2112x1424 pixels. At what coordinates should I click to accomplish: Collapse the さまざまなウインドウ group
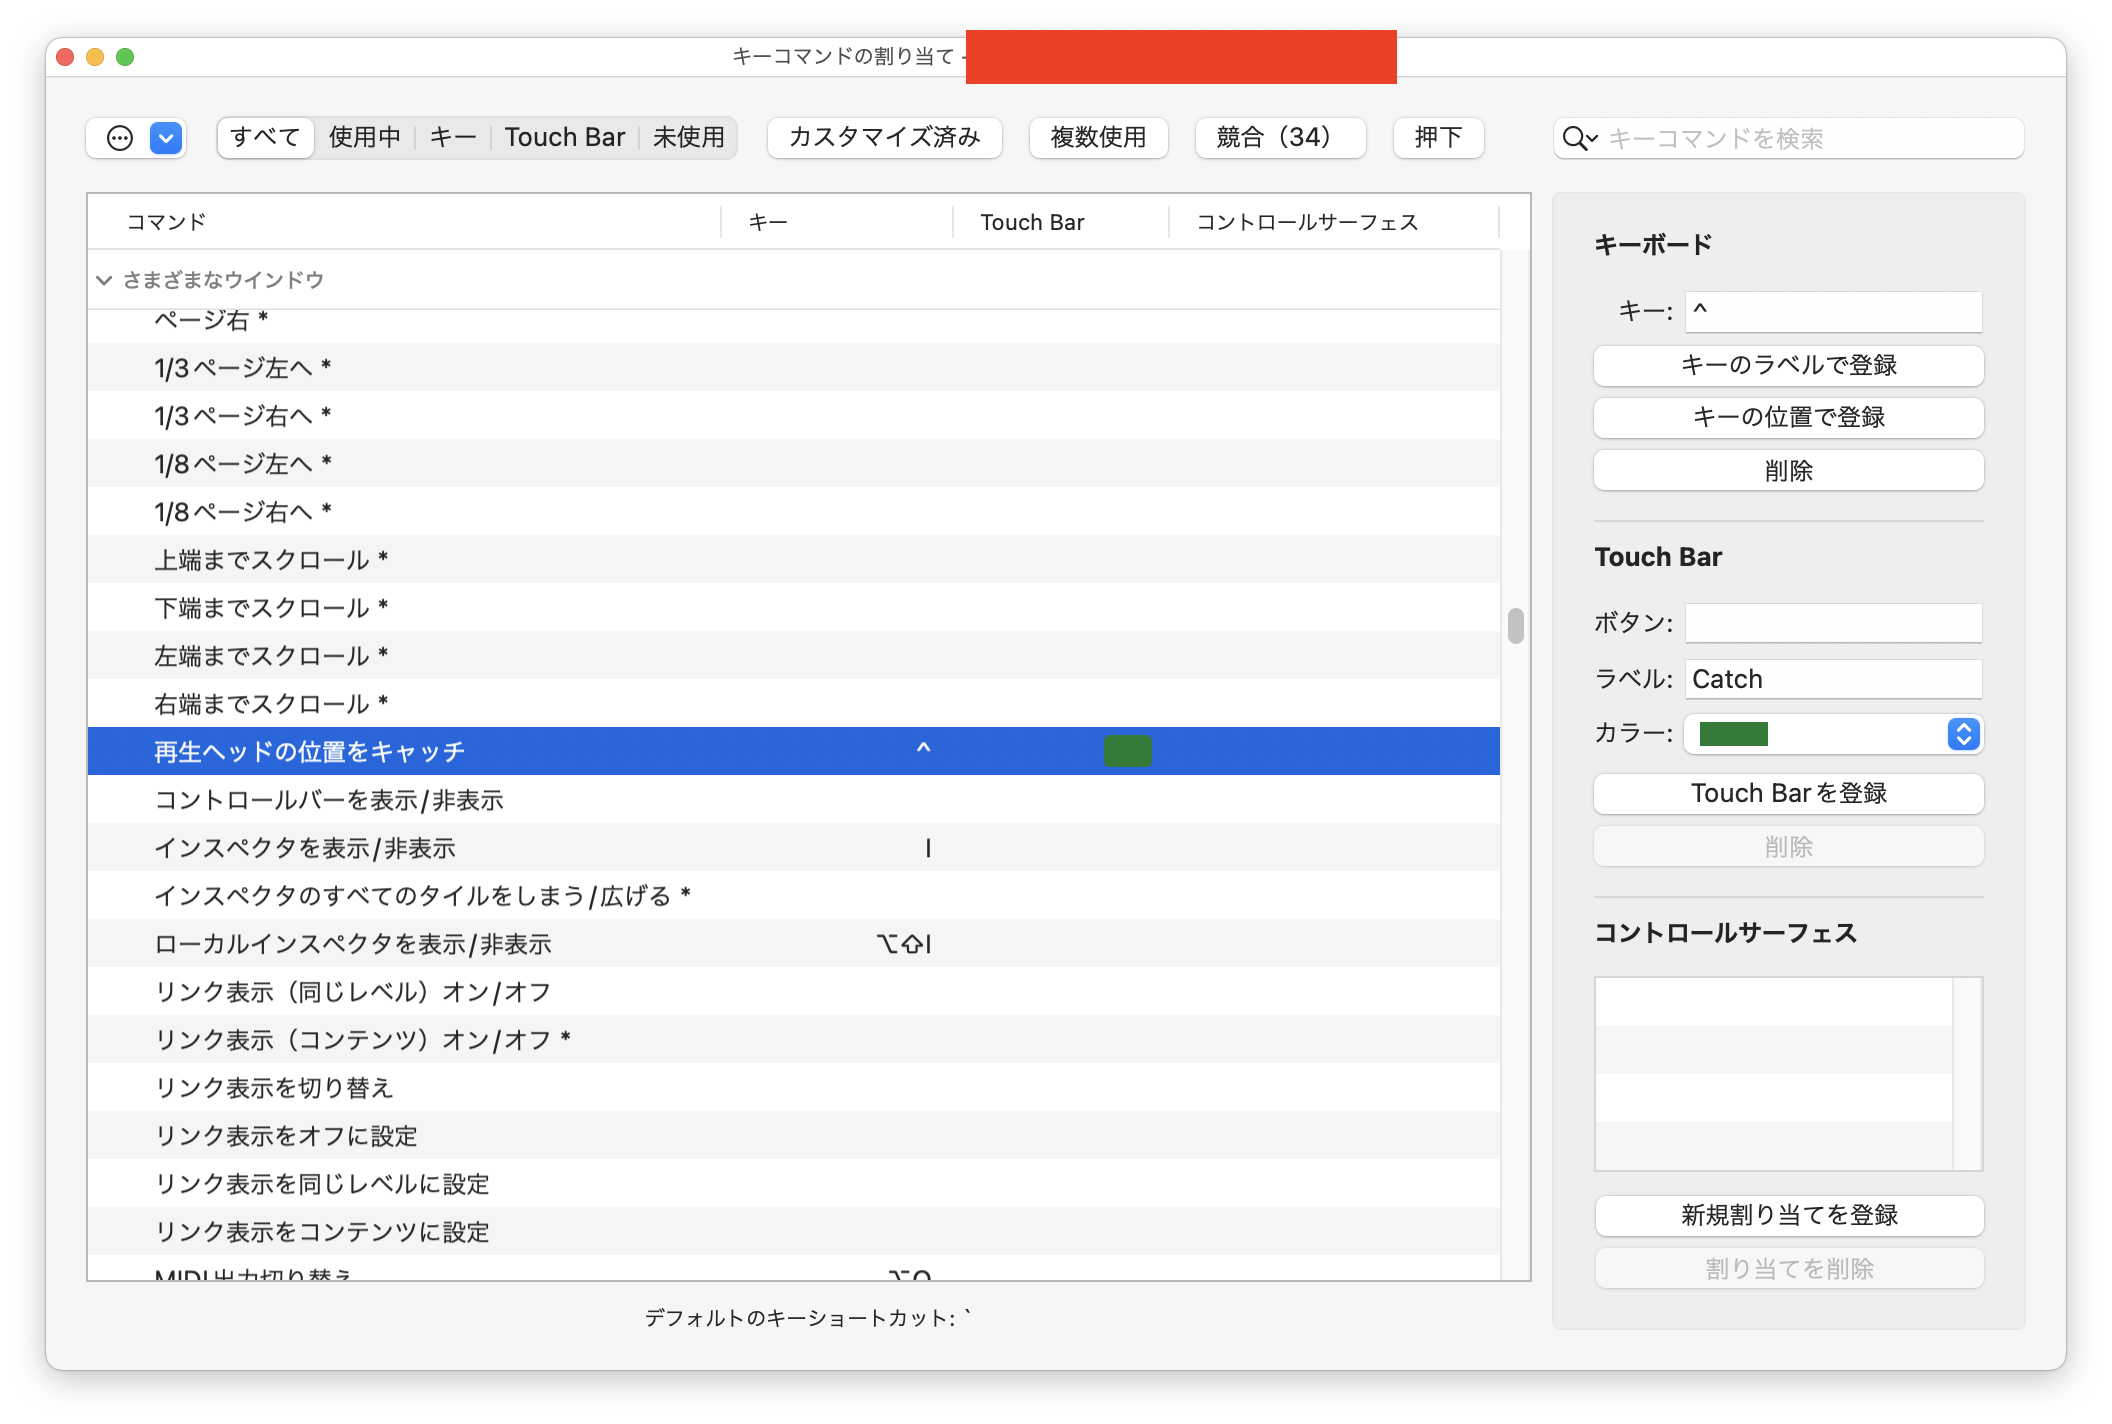pyautogui.click(x=104, y=280)
